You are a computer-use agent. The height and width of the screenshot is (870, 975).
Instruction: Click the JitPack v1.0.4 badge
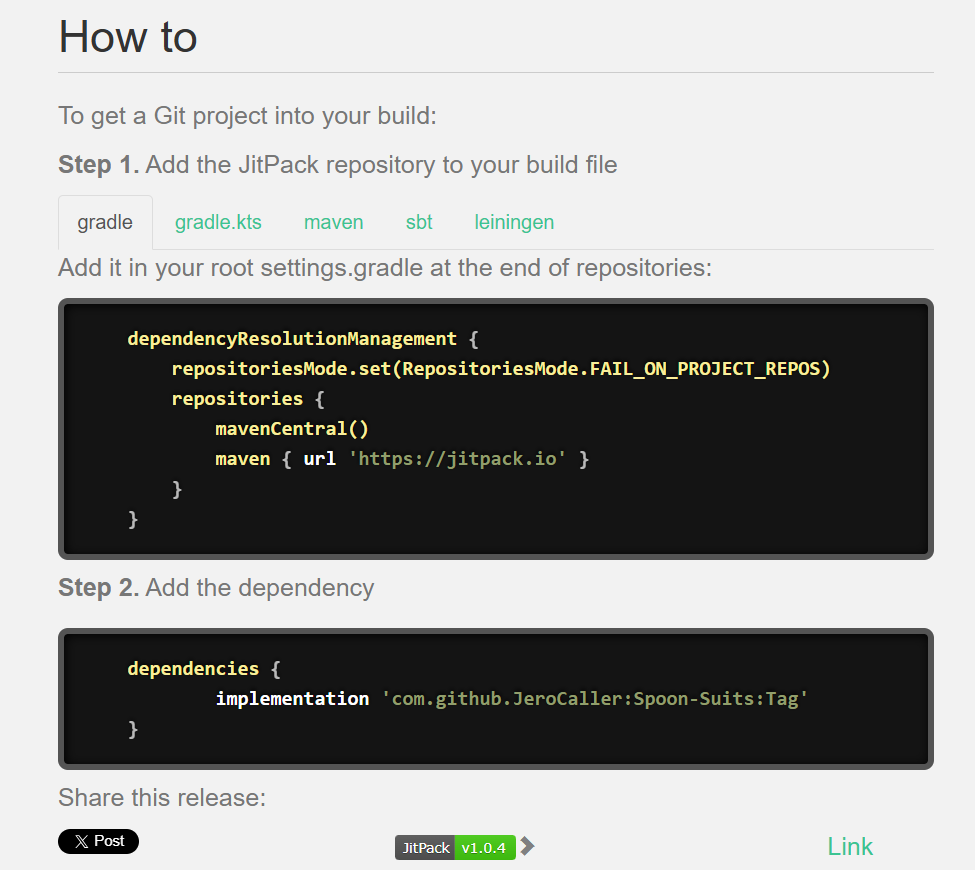click(x=455, y=848)
